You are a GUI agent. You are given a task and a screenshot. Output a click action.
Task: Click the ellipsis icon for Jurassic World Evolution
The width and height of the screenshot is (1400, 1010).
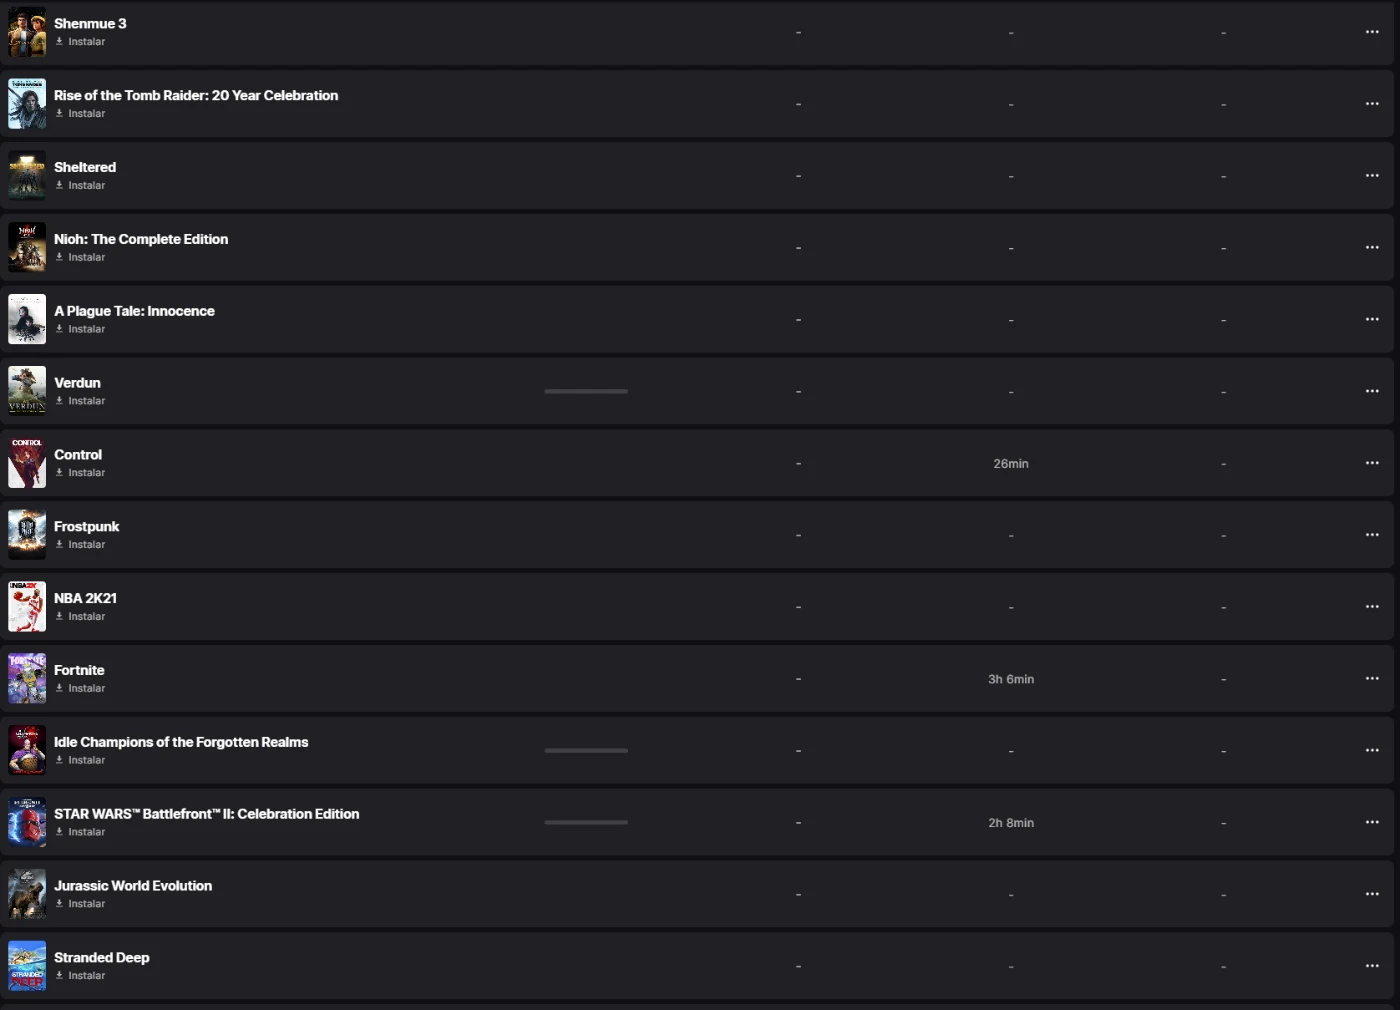point(1372,894)
